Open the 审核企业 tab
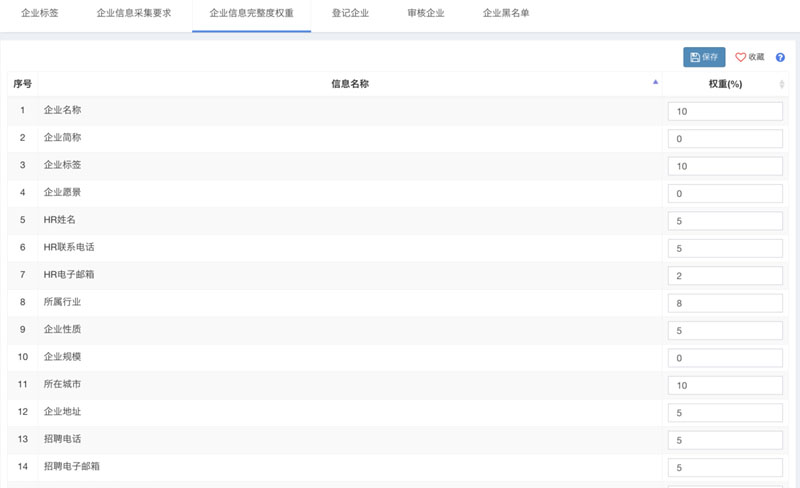The height and width of the screenshot is (488, 800). click(426, 14)
